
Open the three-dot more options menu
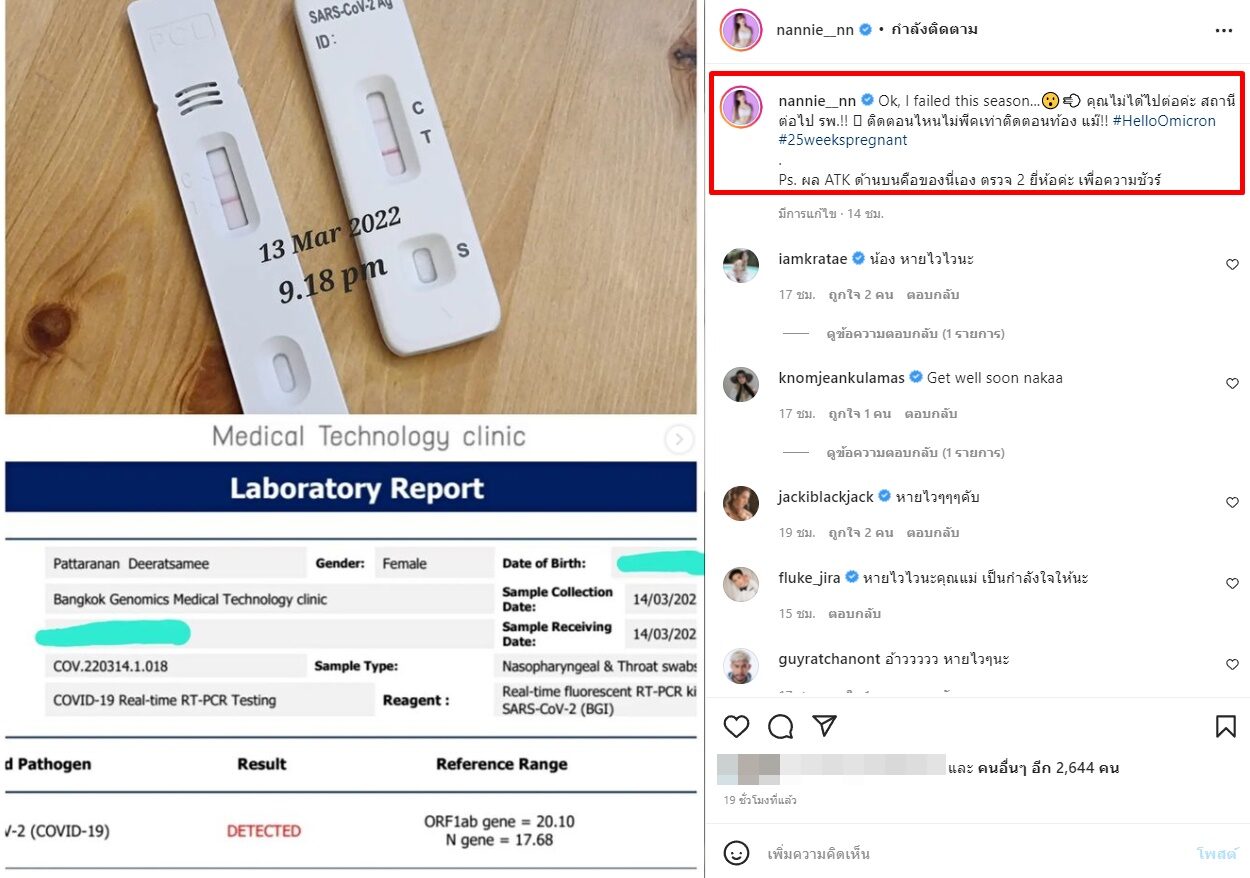coord(1224,31)
